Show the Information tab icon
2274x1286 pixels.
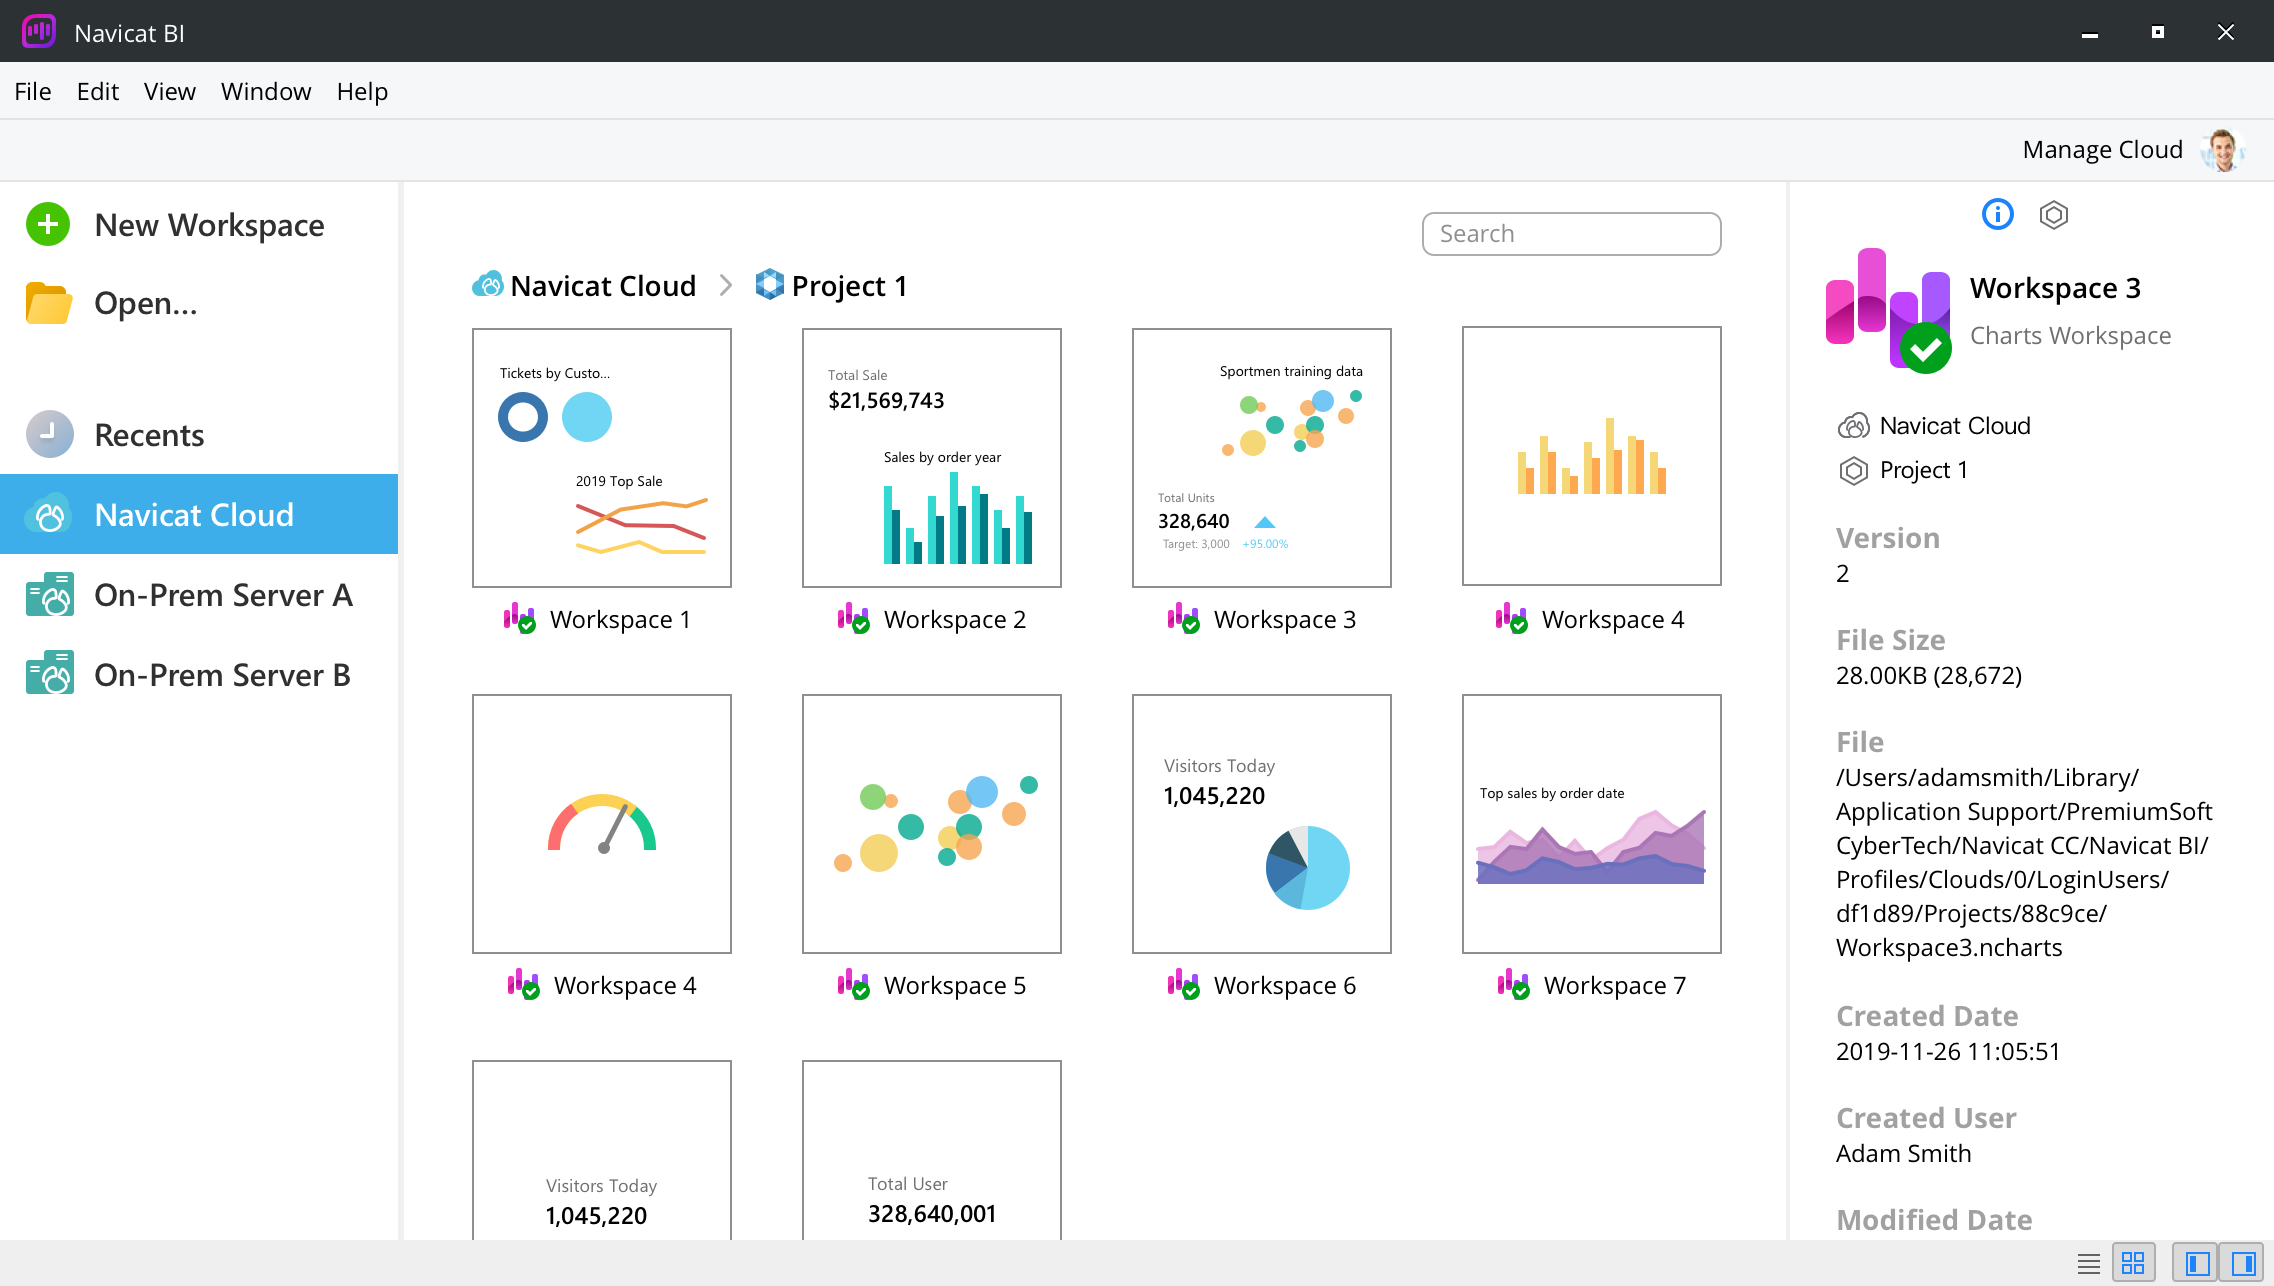pyautogui.click(x=1997, y=214)
